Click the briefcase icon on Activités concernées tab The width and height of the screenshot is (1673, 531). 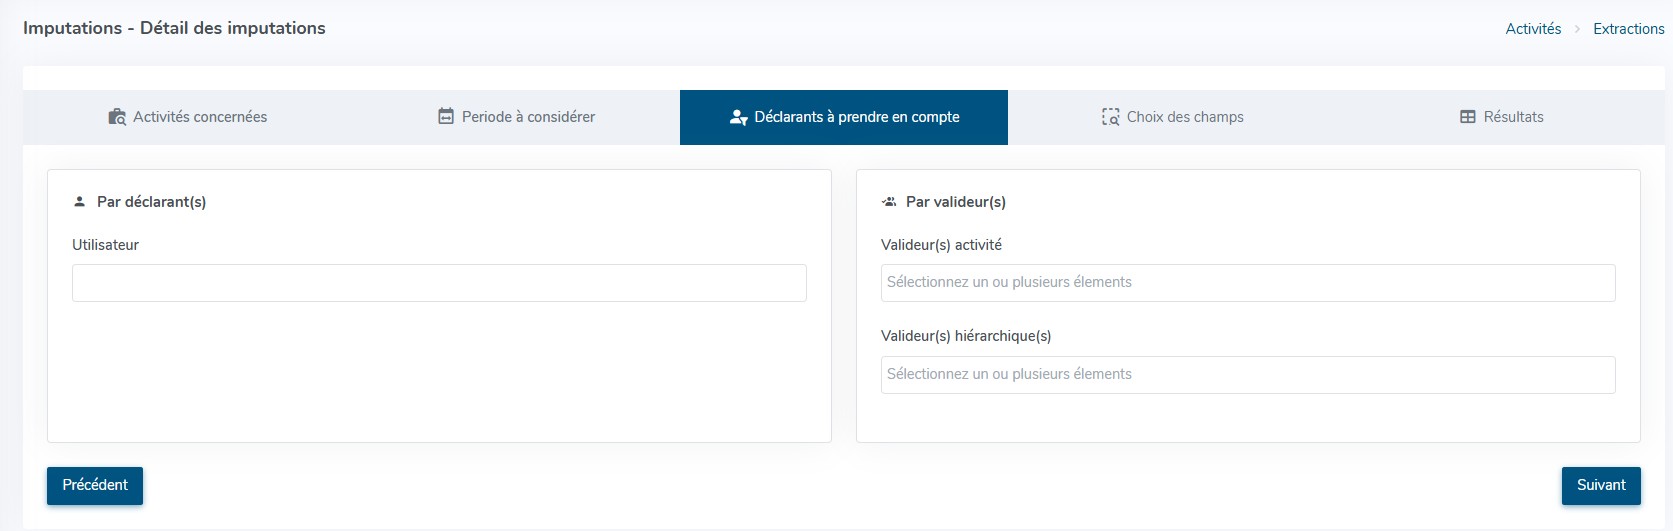117,117
